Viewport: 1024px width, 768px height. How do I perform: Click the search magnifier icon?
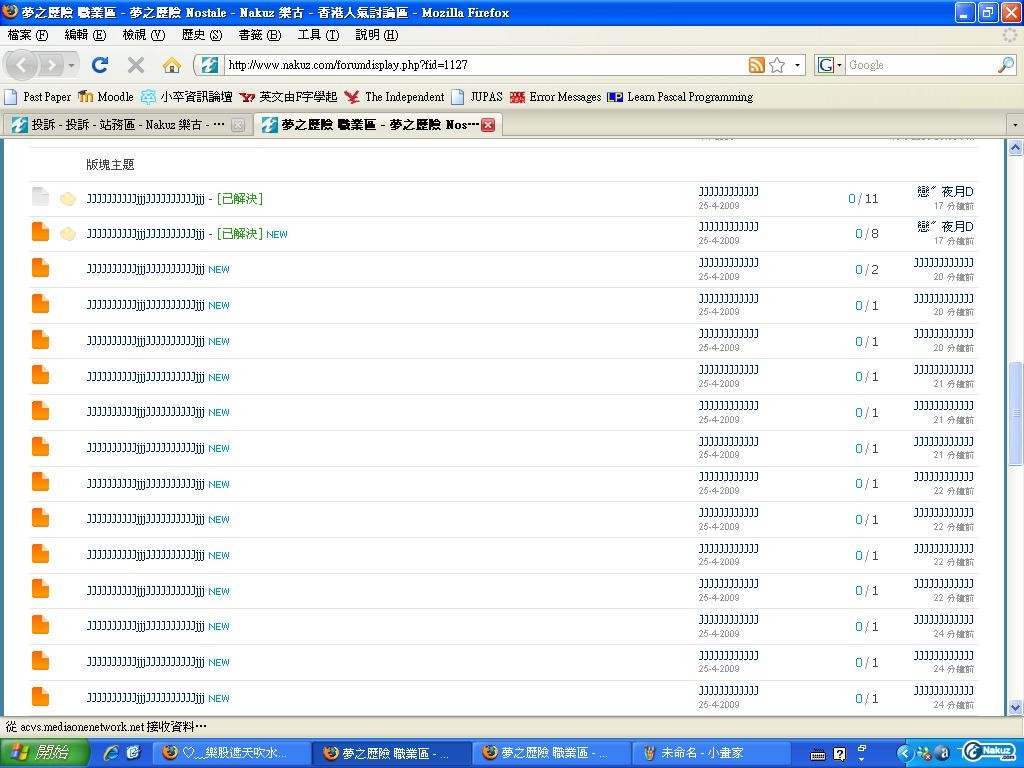pos(1006,65)
